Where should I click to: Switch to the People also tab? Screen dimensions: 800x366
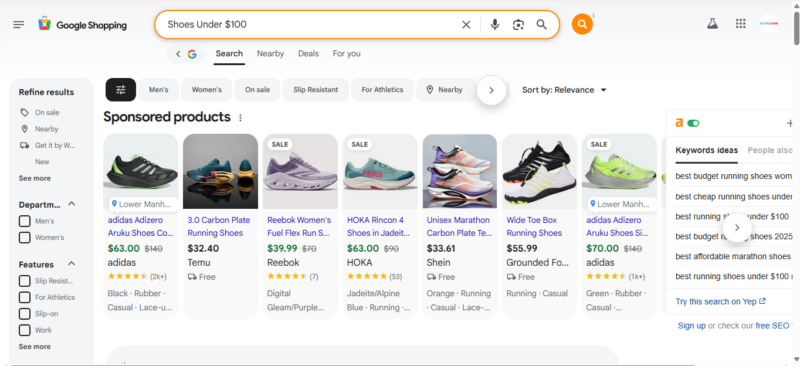770,151
